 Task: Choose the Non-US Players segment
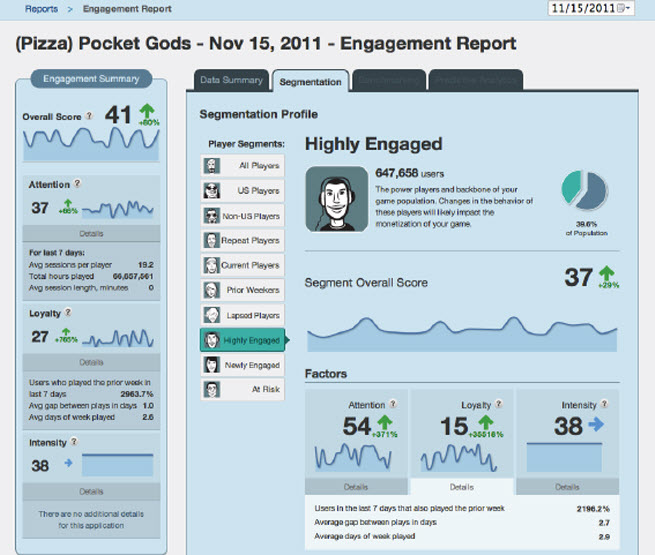coord(243,216)
